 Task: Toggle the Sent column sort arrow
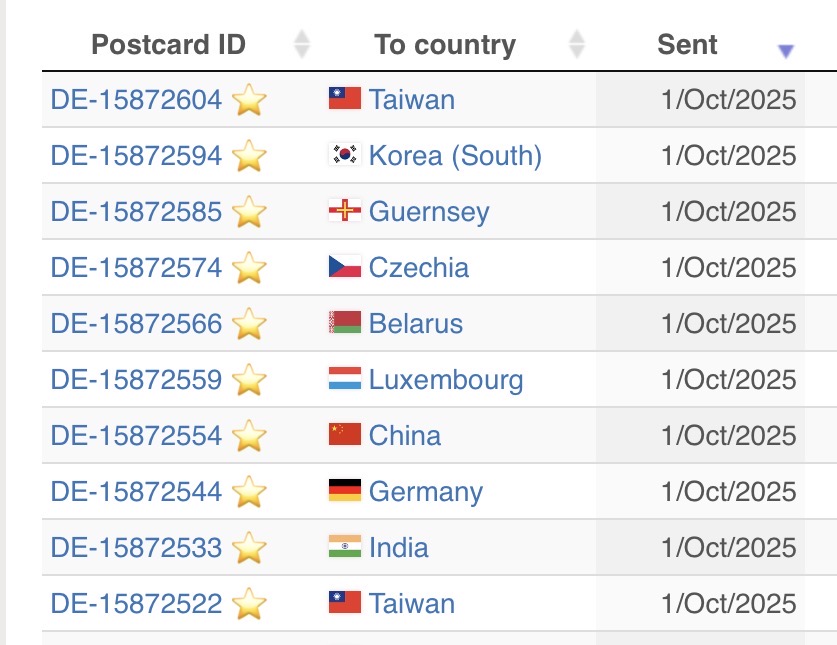pyautogui.click(x=786, y=51)
